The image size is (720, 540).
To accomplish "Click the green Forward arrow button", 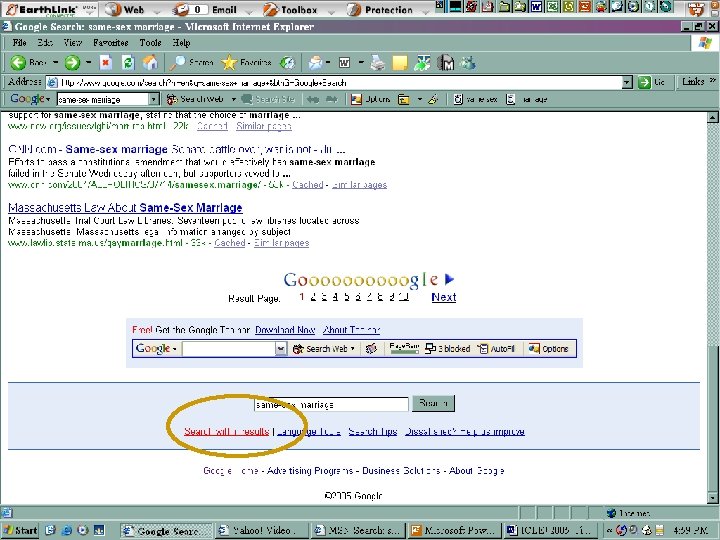I will pyautogui.click(x=72, y=62).
